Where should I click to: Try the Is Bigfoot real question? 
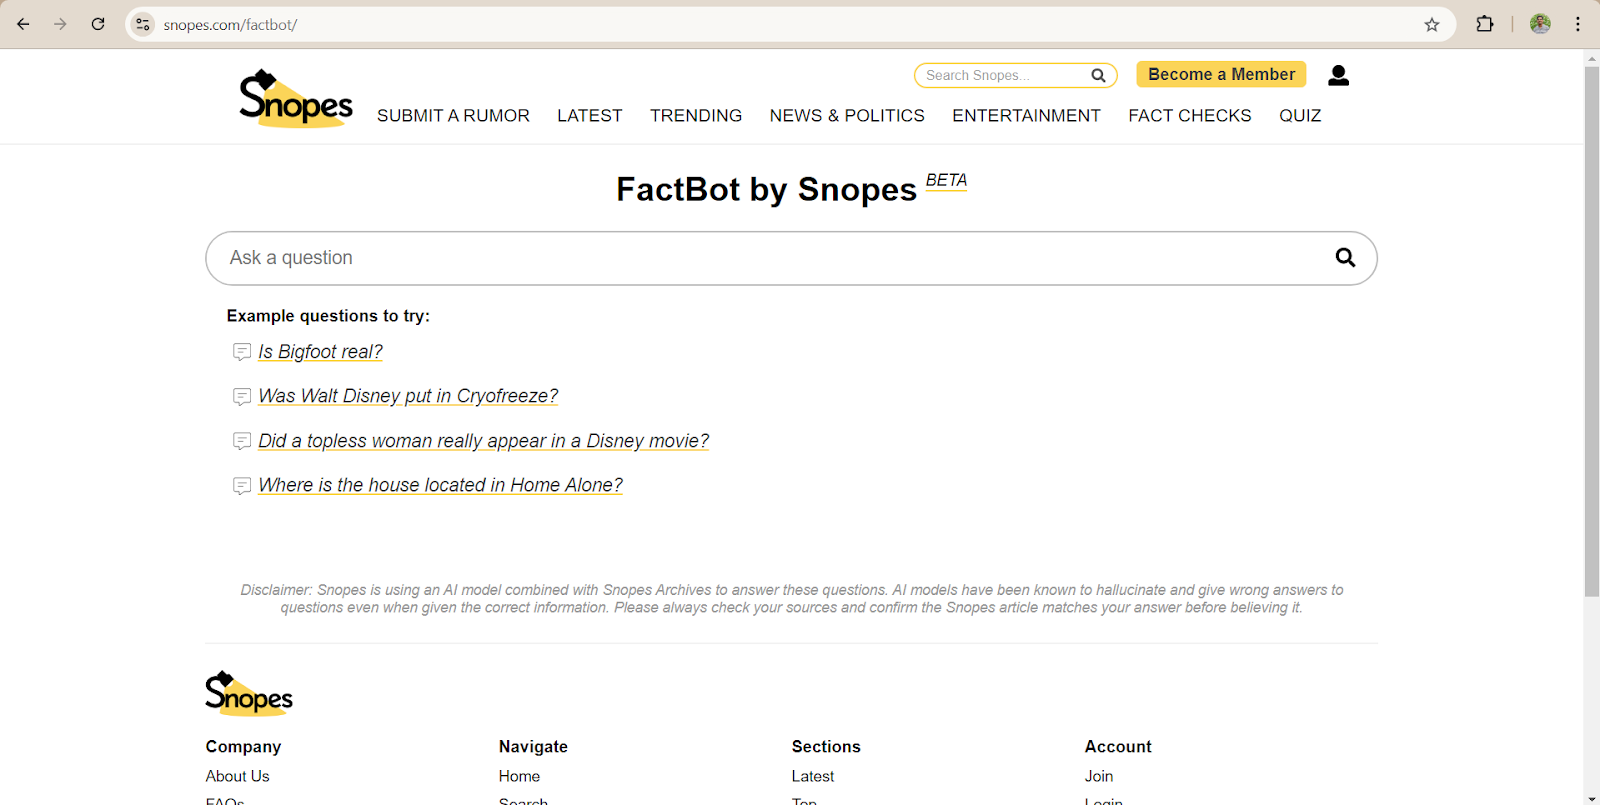pyautogui.click(x=320, y=352)
